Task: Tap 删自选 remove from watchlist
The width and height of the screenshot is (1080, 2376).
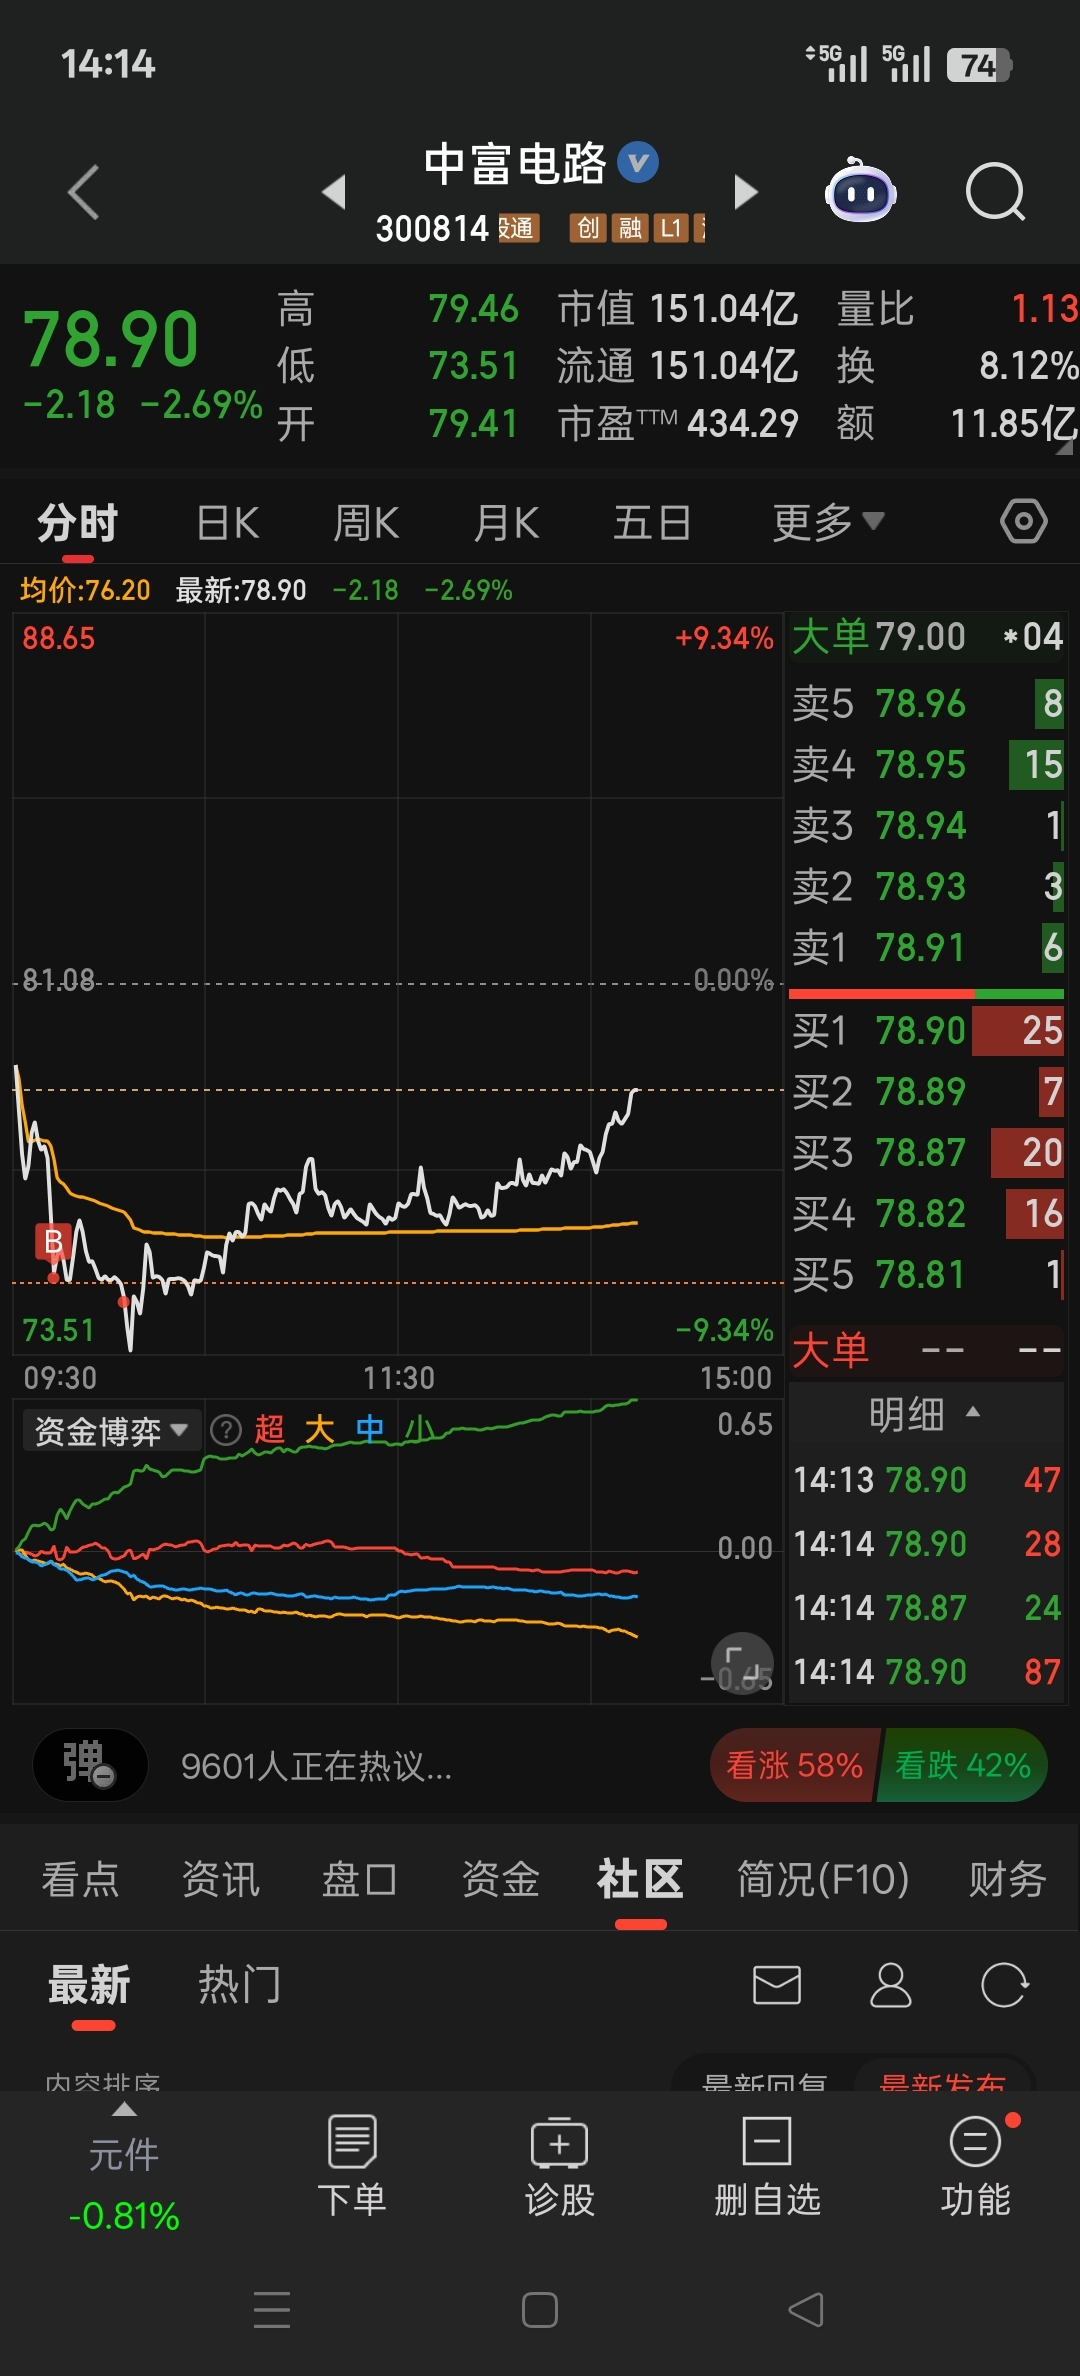Action: [767, 2166]
